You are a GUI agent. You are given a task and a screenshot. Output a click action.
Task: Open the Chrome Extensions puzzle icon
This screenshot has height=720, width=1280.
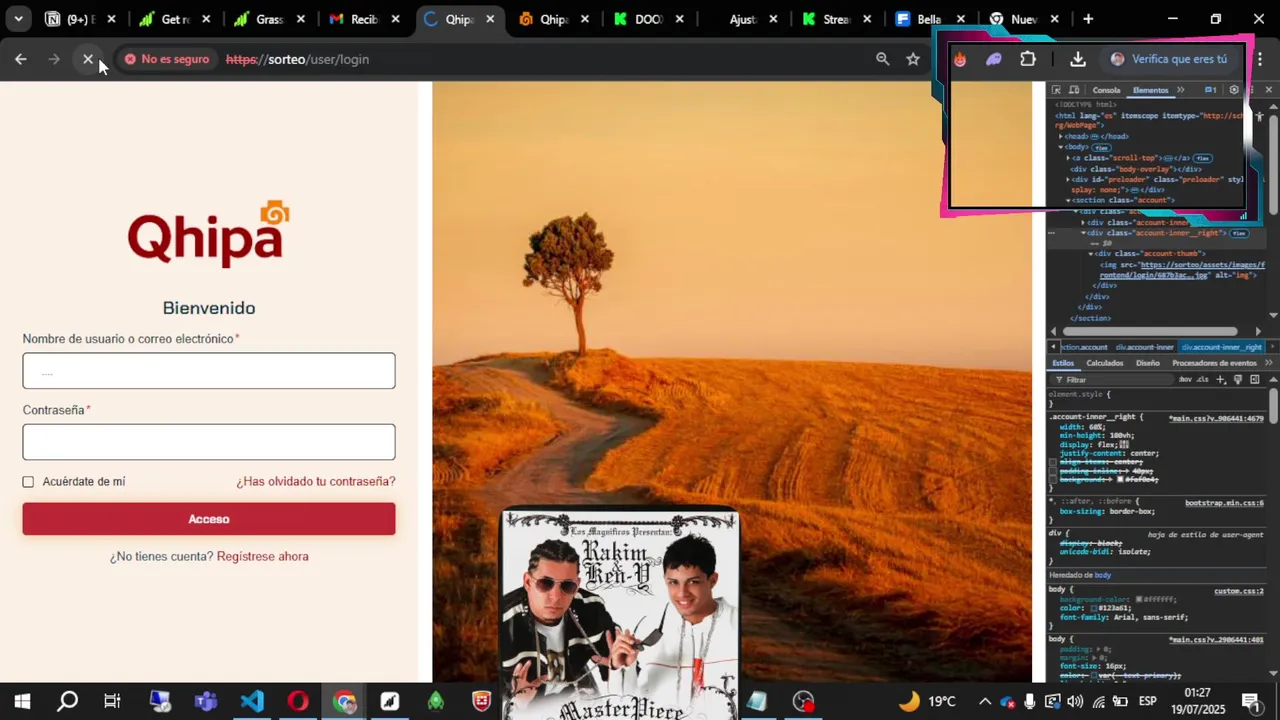(1028, 59)
